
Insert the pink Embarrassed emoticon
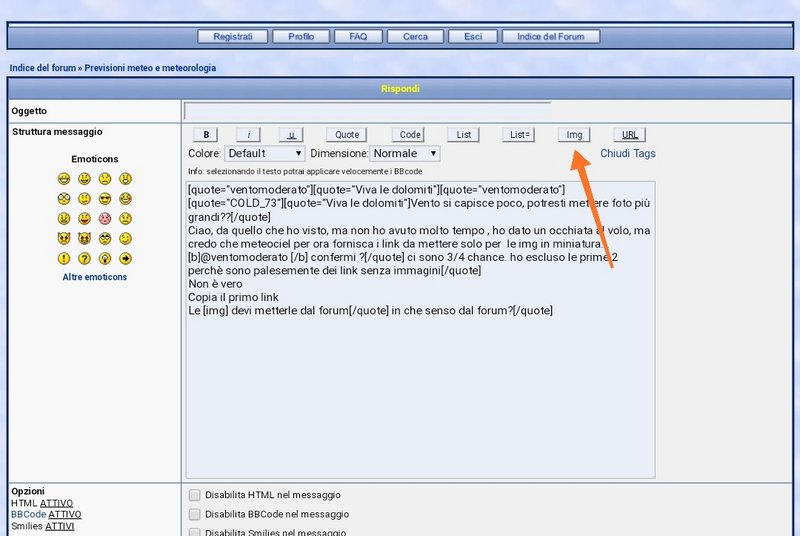pyautogui.click(x=105, y=218)
